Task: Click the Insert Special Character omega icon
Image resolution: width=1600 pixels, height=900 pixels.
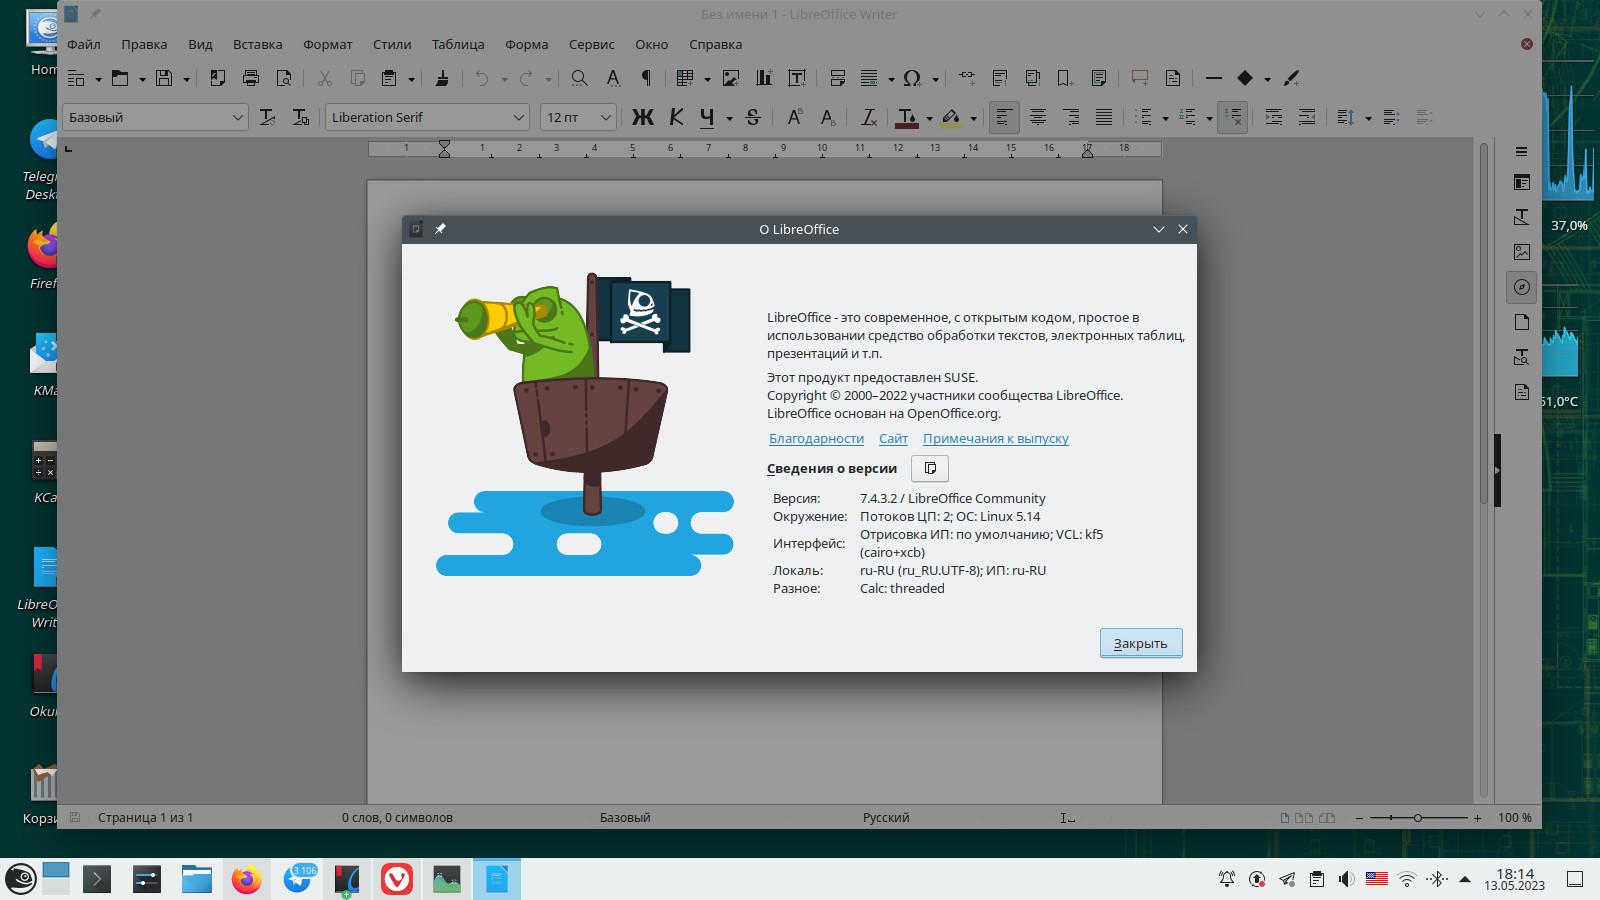Action: (911, 78)
